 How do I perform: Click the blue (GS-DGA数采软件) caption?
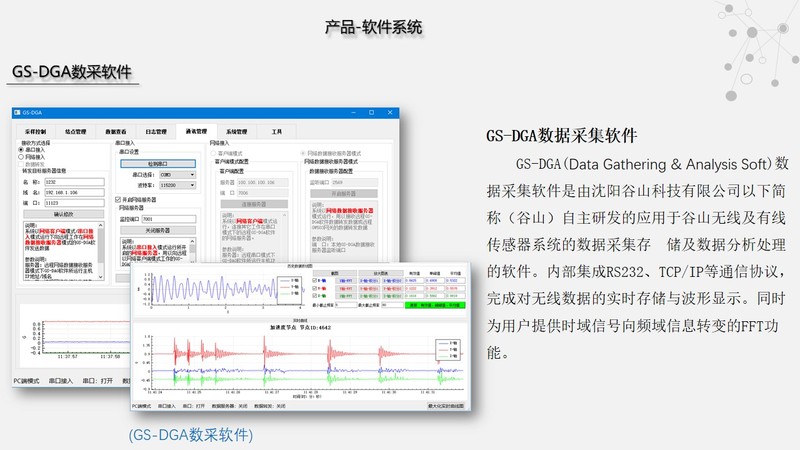190,435
